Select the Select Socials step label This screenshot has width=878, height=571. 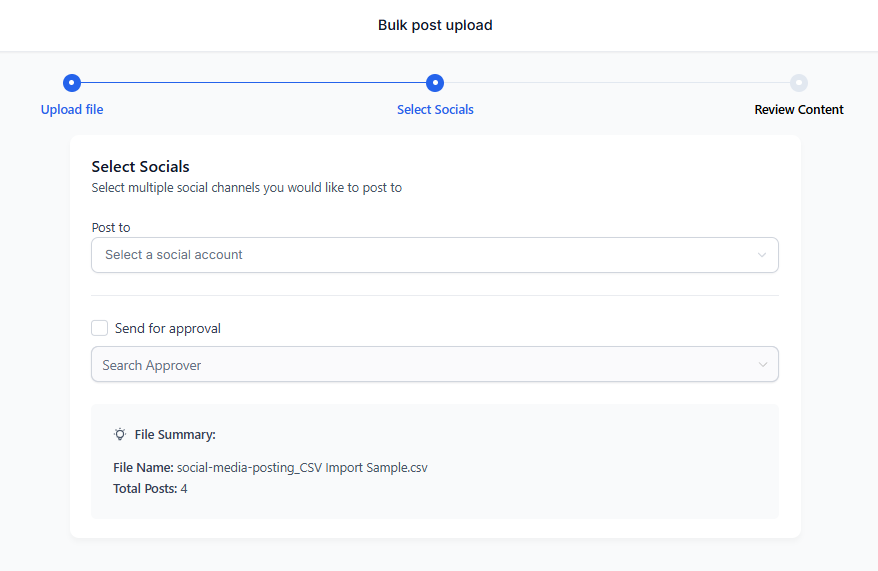(x=435, y=110)
